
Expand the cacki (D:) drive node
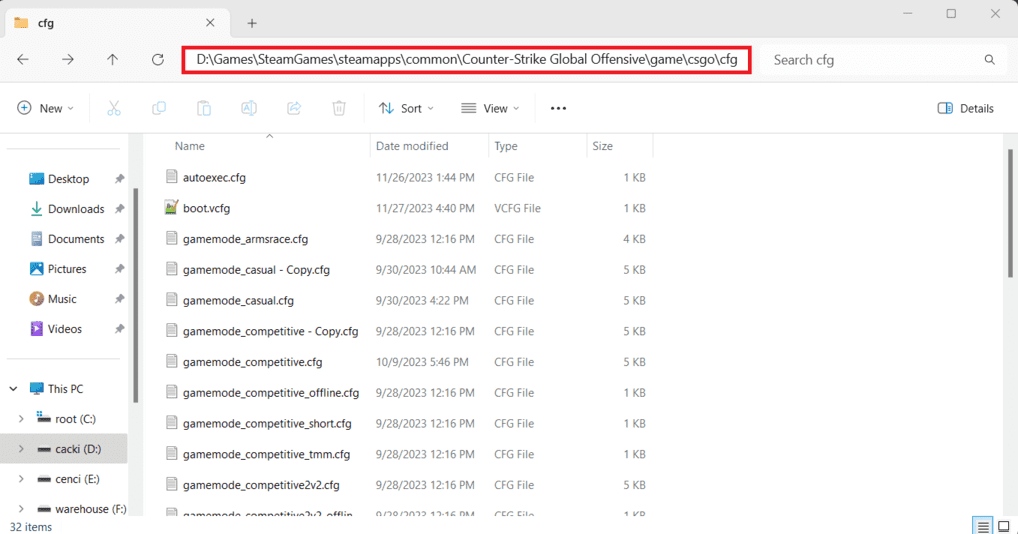pos(21,449)
